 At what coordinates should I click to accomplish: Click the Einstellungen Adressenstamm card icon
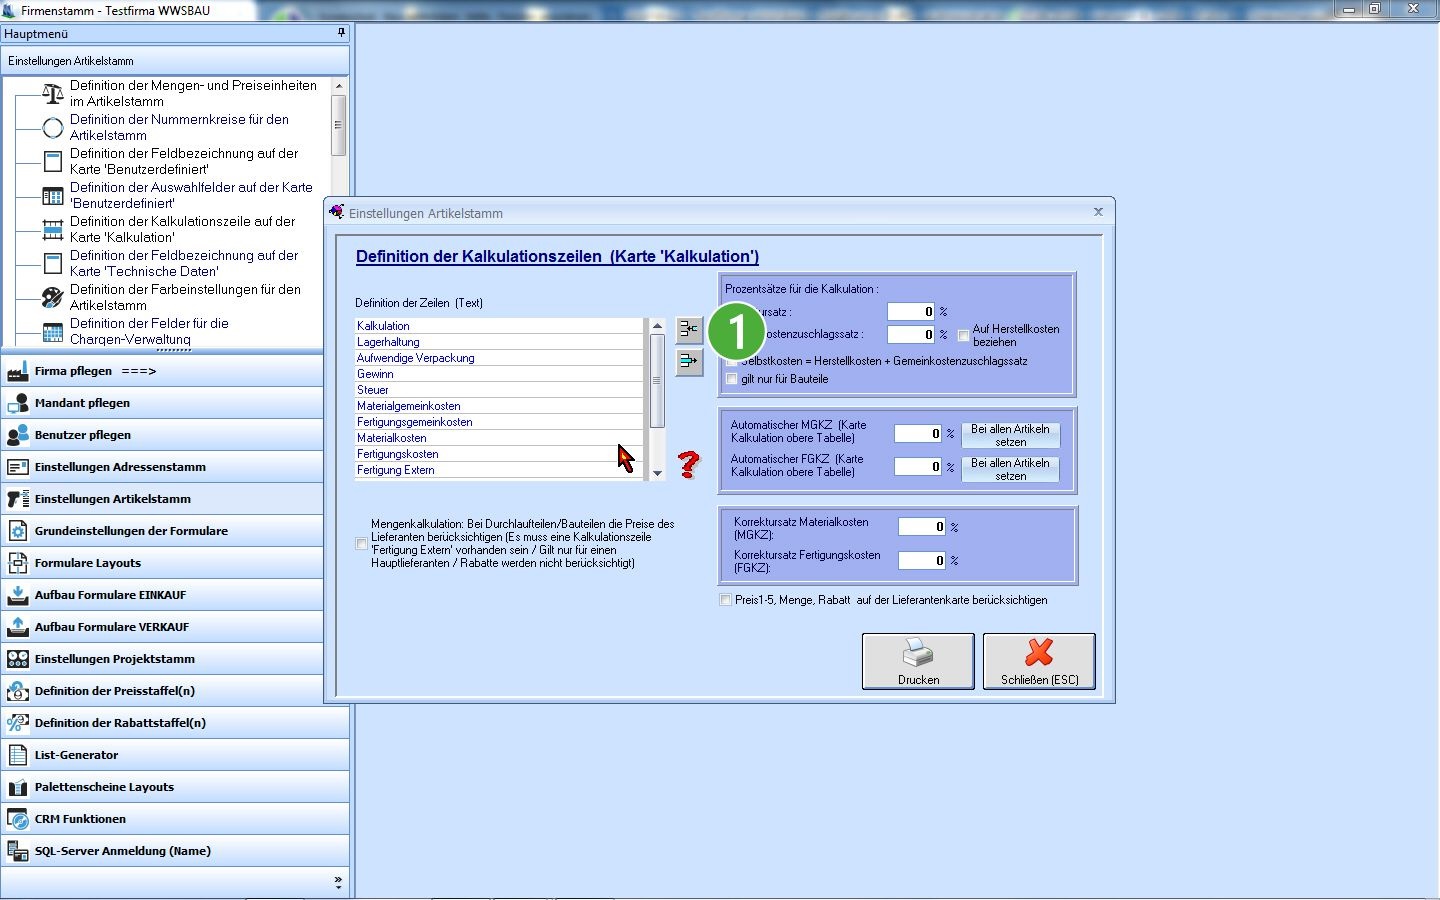(18, 467)
